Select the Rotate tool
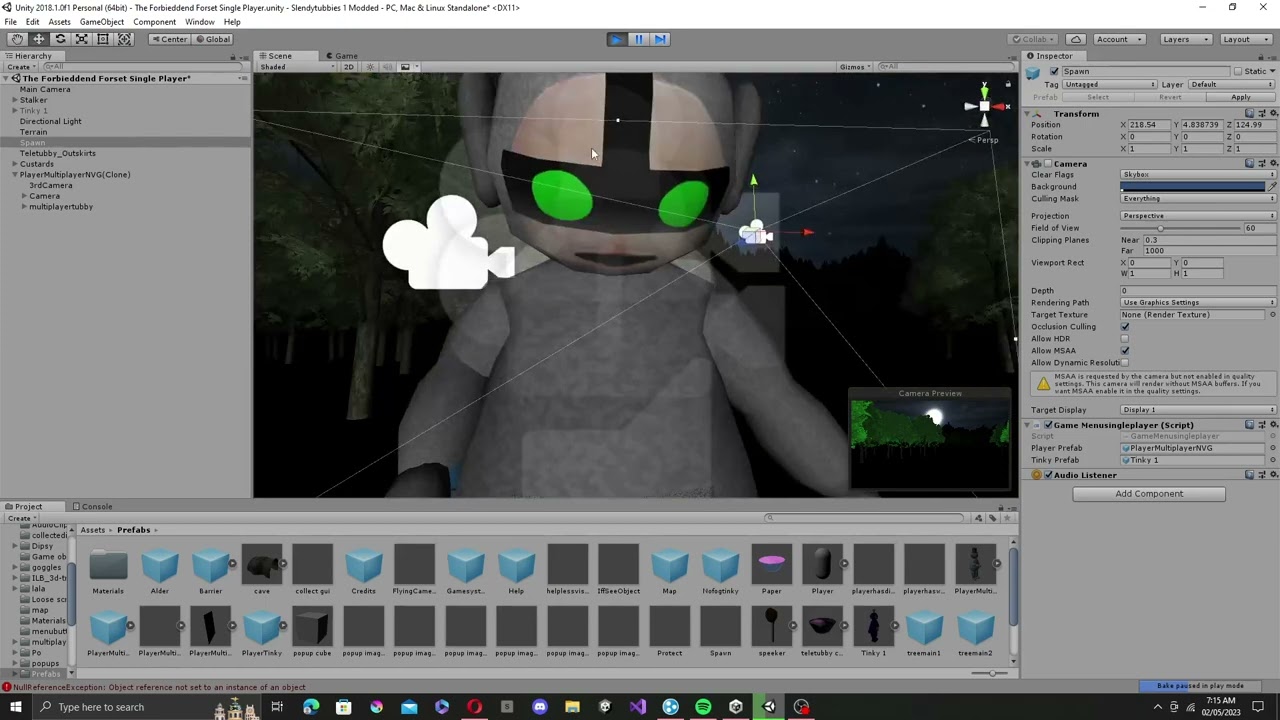Image resolution: width=1280 pixels, height=720 pixels. 60,39
